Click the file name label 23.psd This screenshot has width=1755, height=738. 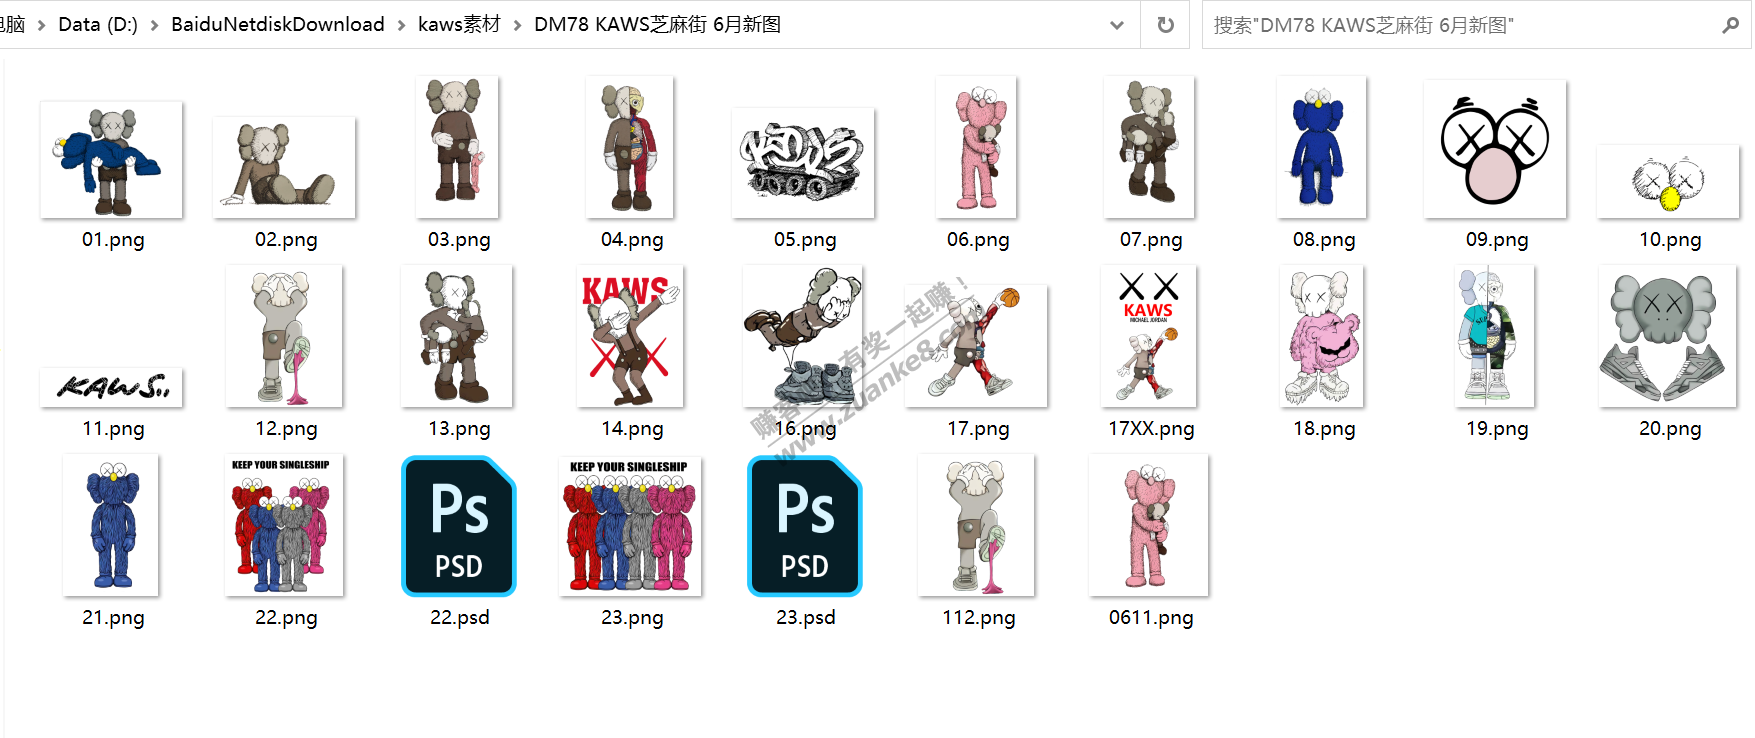806,618
